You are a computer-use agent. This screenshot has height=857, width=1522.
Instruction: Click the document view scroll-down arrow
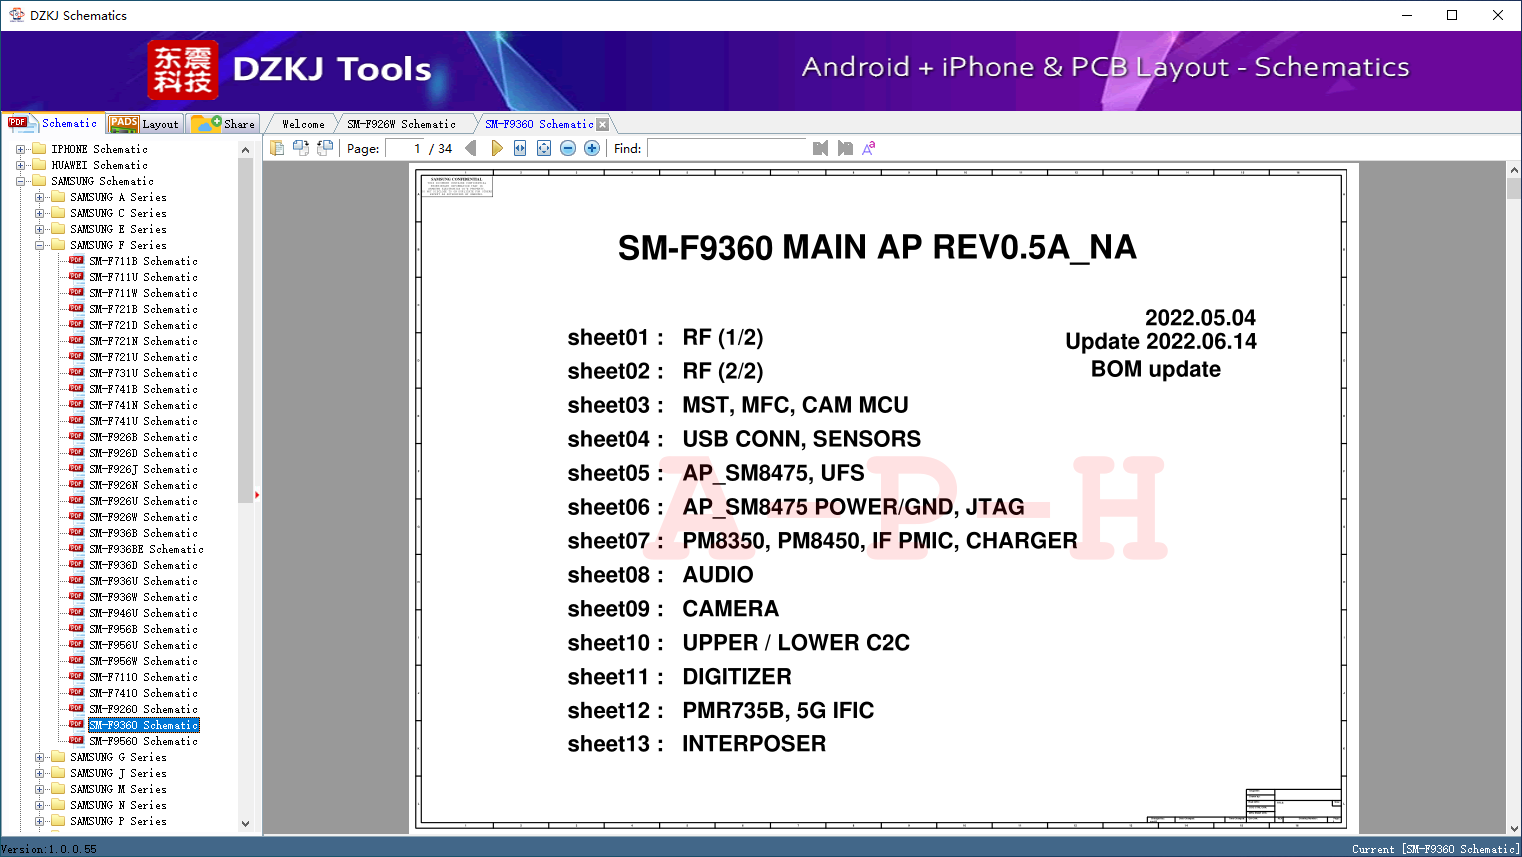(1514, 828)
